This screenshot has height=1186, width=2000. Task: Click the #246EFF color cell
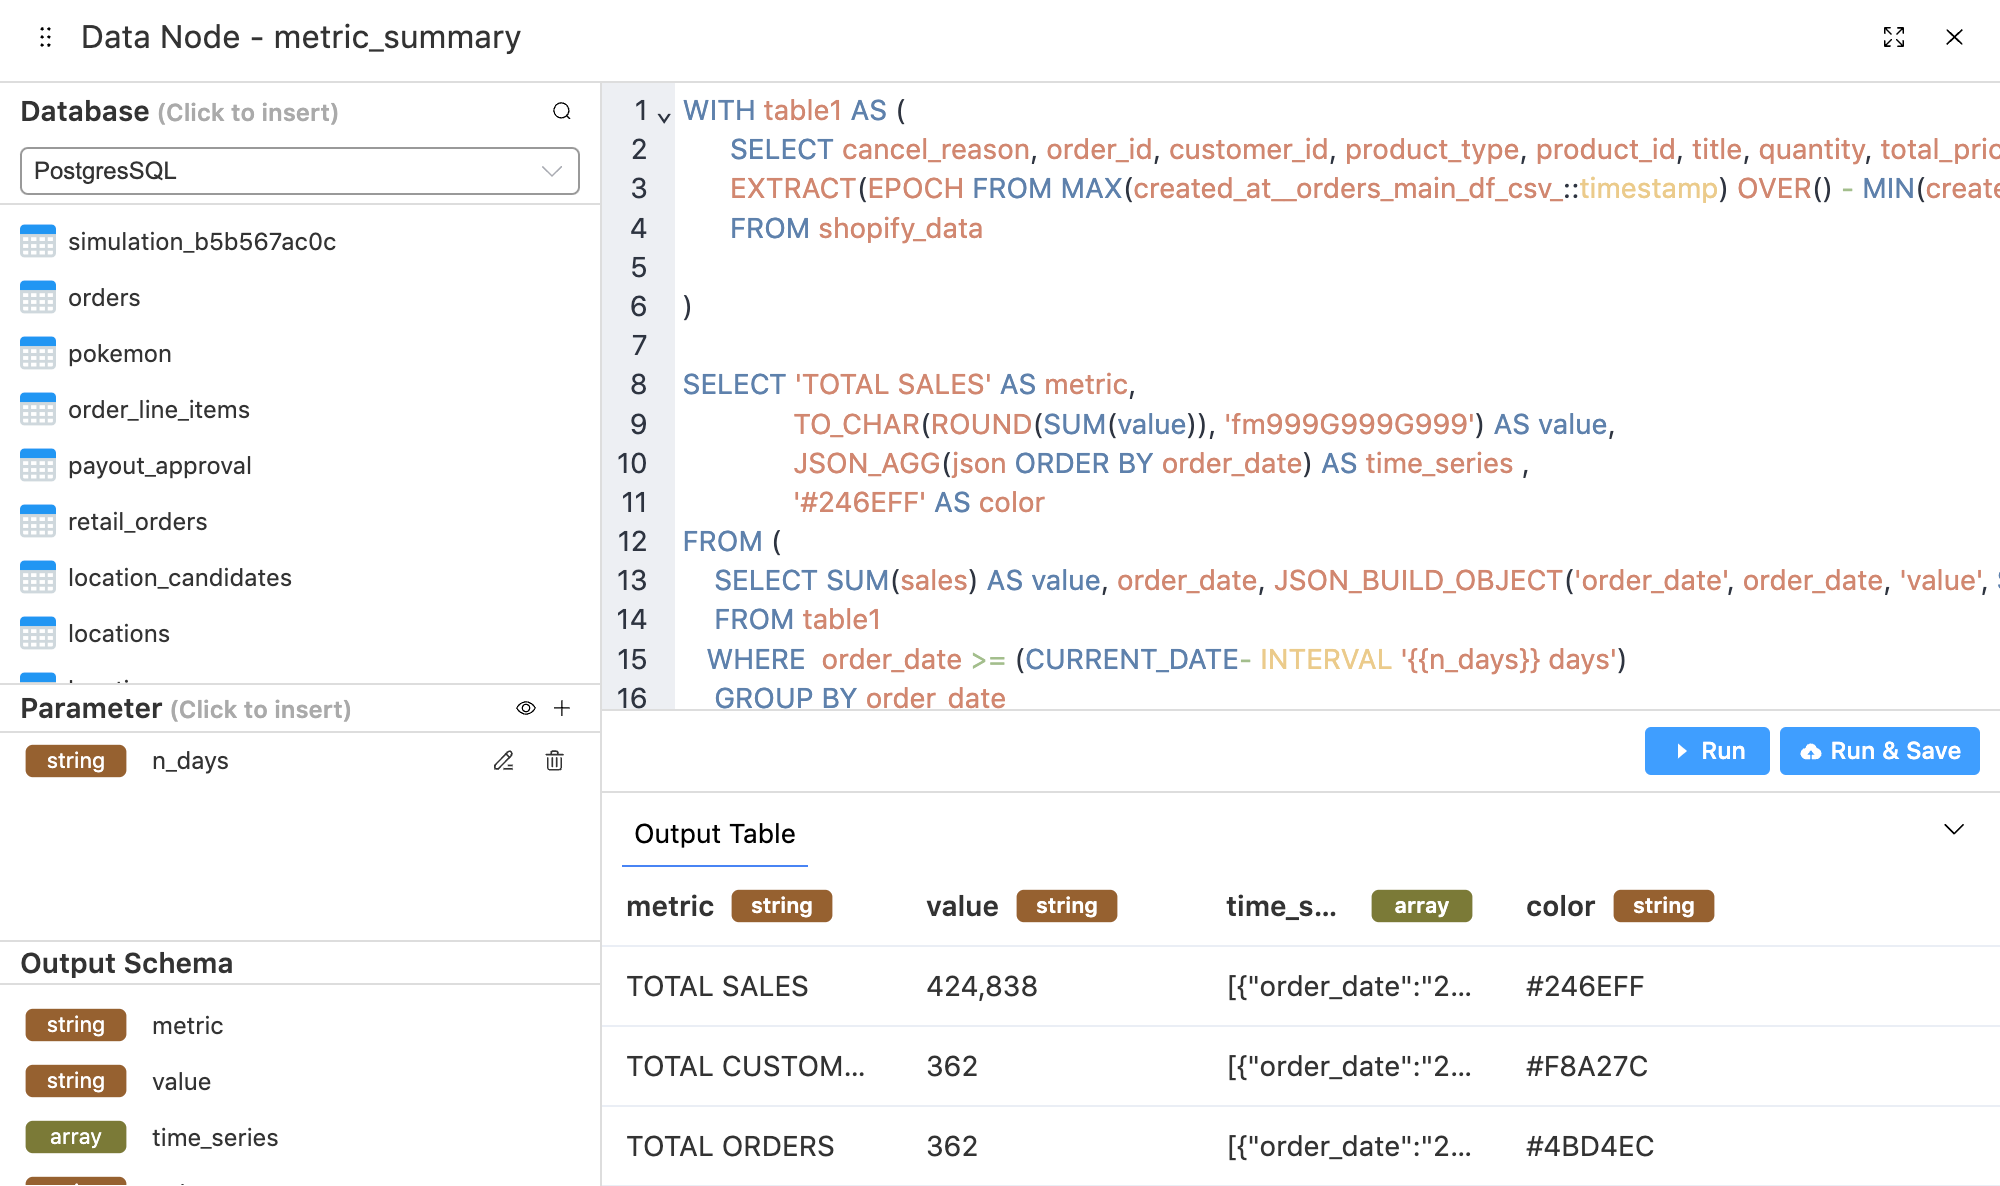point(1584,987)
